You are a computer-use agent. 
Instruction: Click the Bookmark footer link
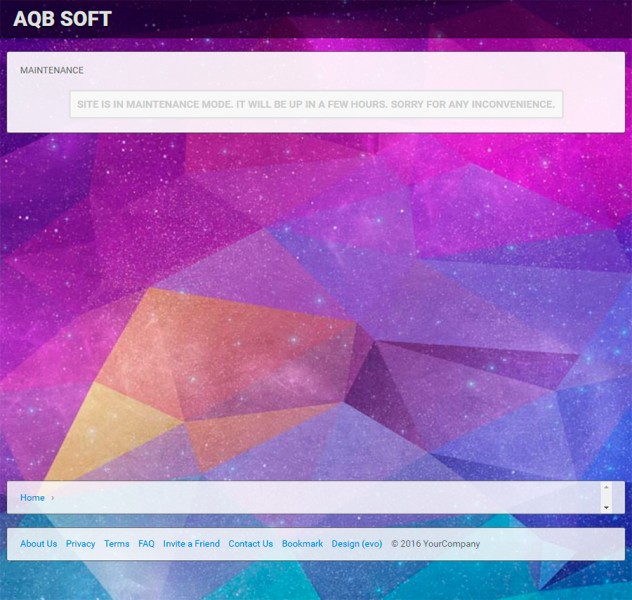click(x=302, y=544)
